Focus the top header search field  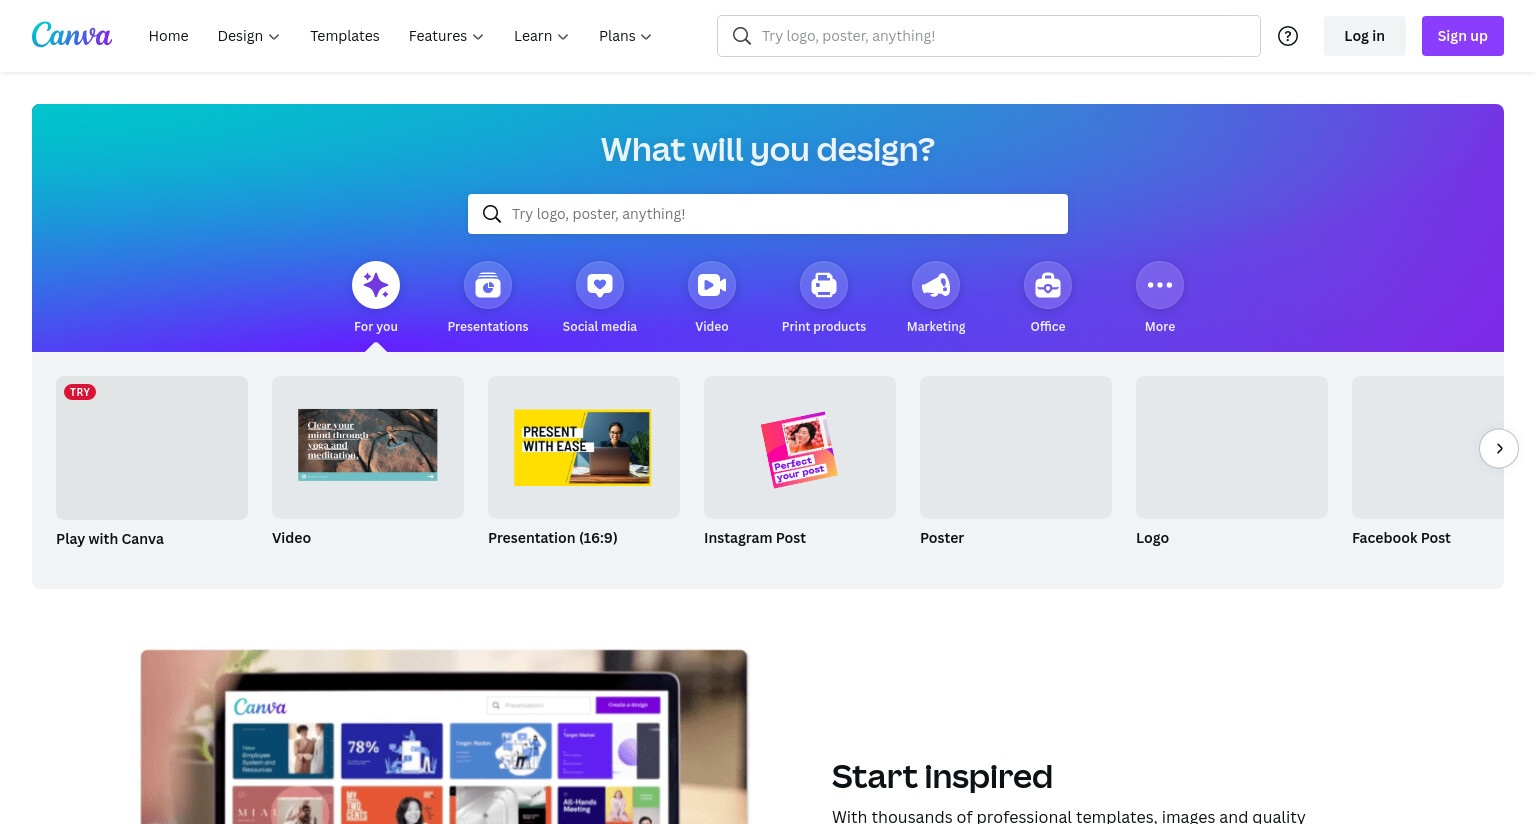point(988,36)
